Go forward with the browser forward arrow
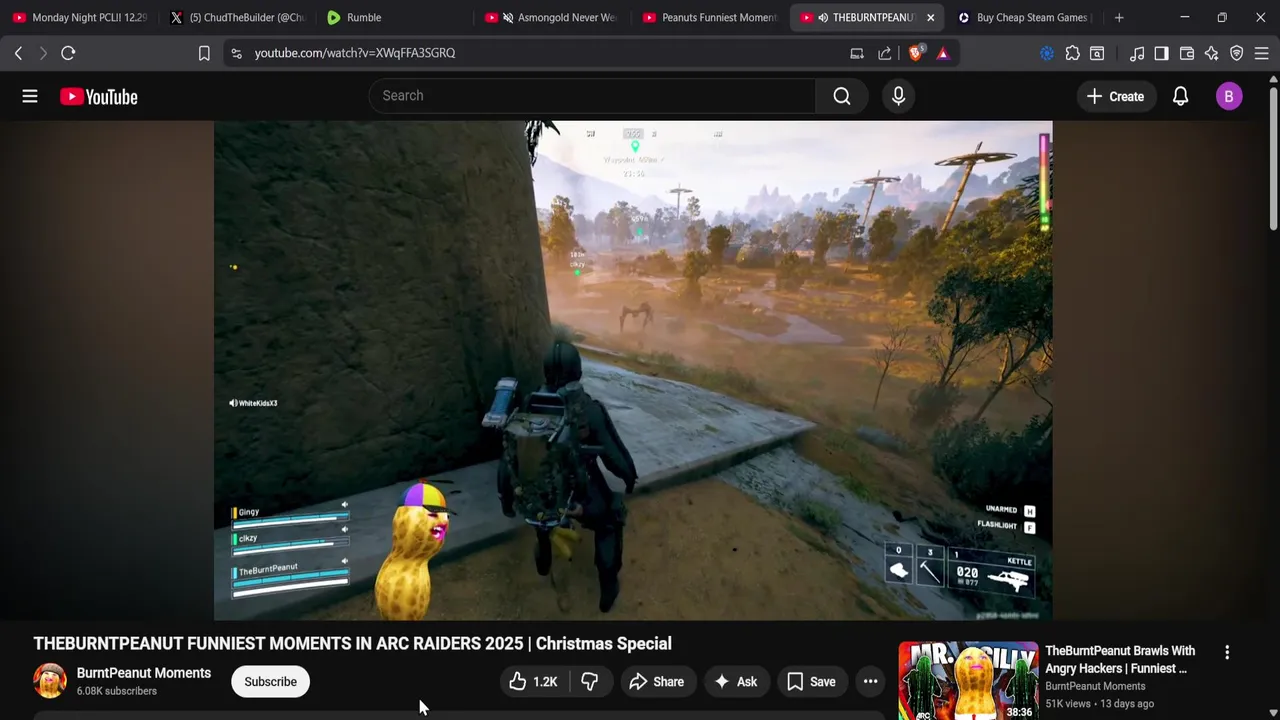 pyautogui.click(x=43, y=53)
